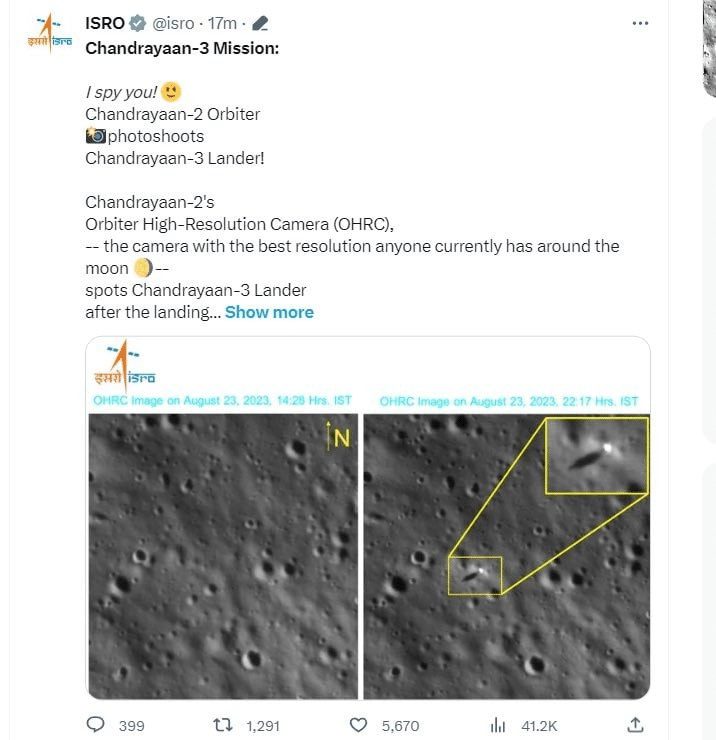The height and width of the screenshot is (740, 716).
Task: Click the yellow-bordered zoomed lander inset
Action: (597, 456)
